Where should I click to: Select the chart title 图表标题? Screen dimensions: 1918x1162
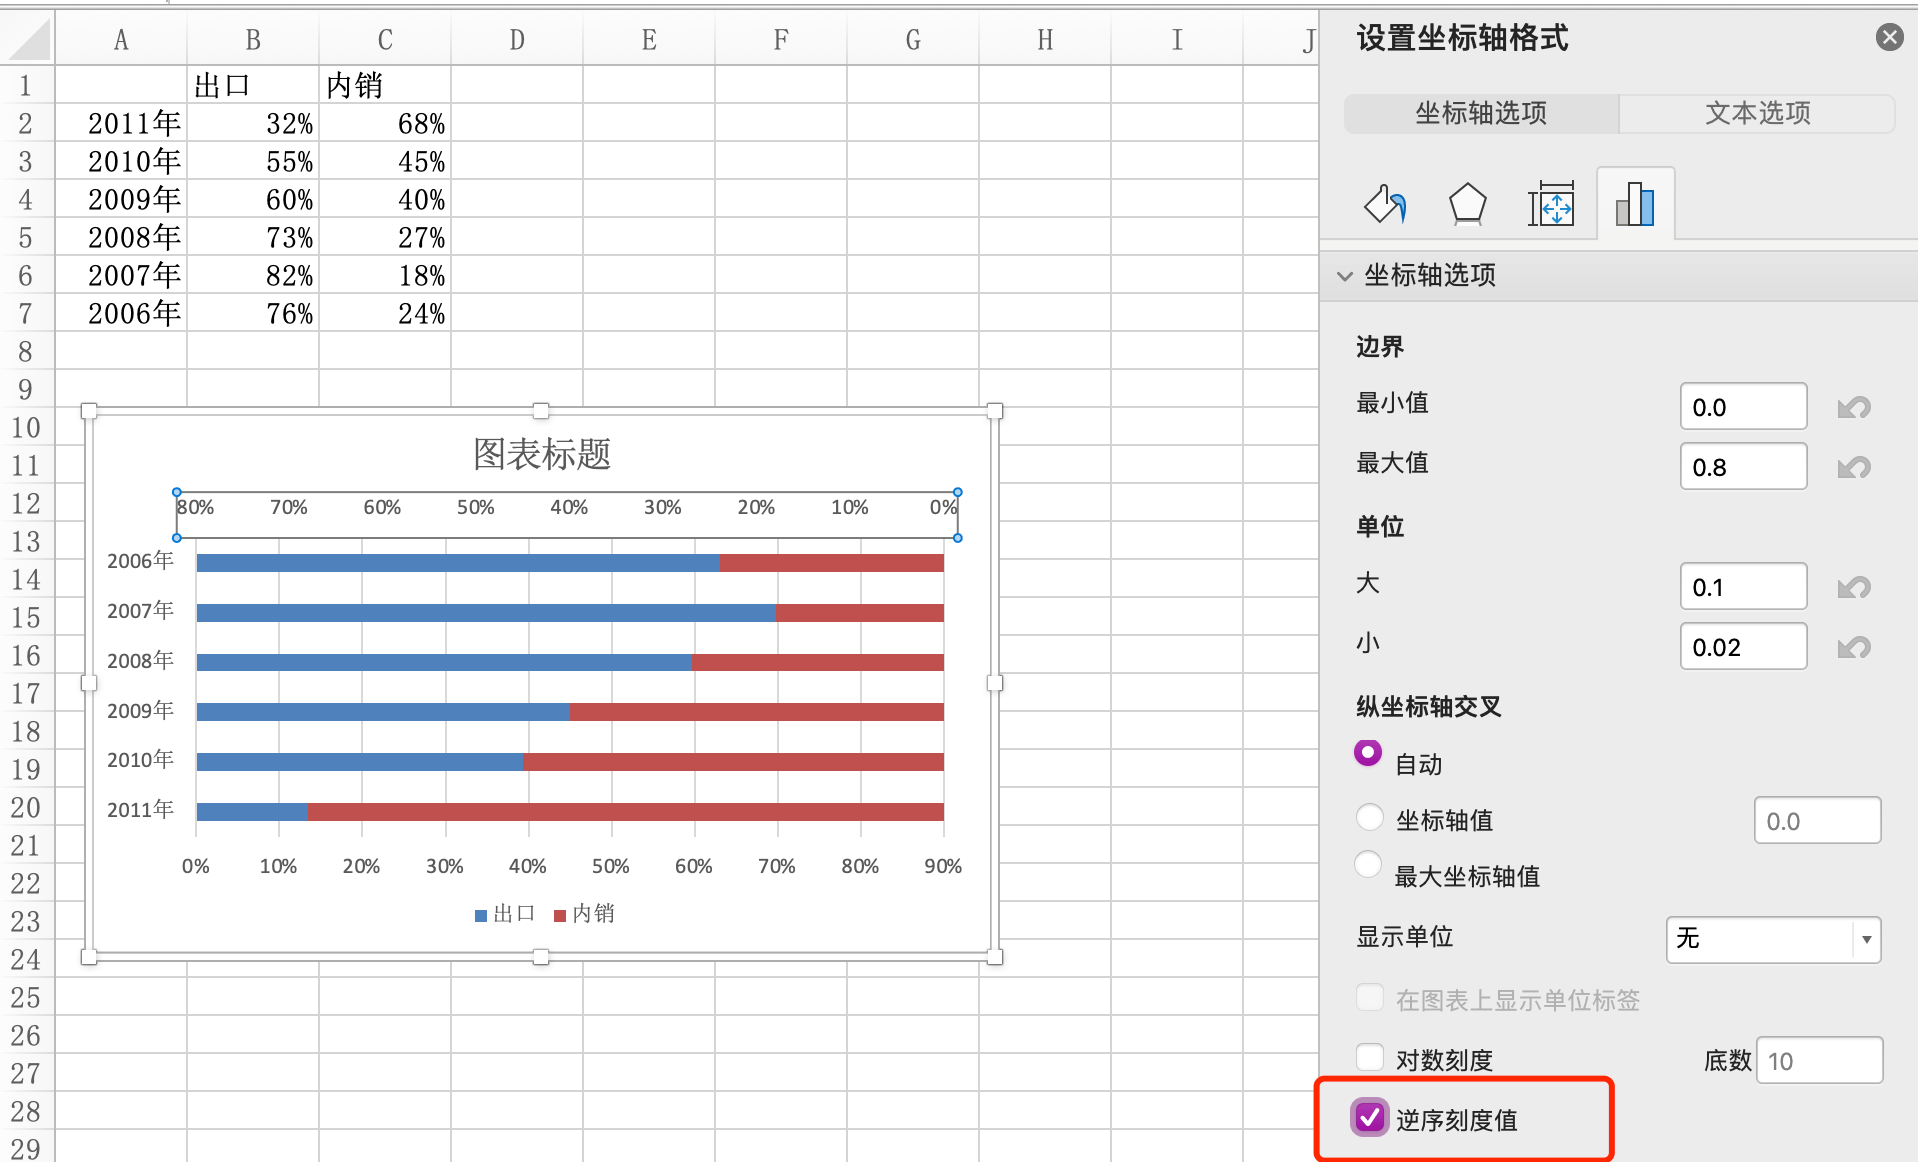coord(542,454)
